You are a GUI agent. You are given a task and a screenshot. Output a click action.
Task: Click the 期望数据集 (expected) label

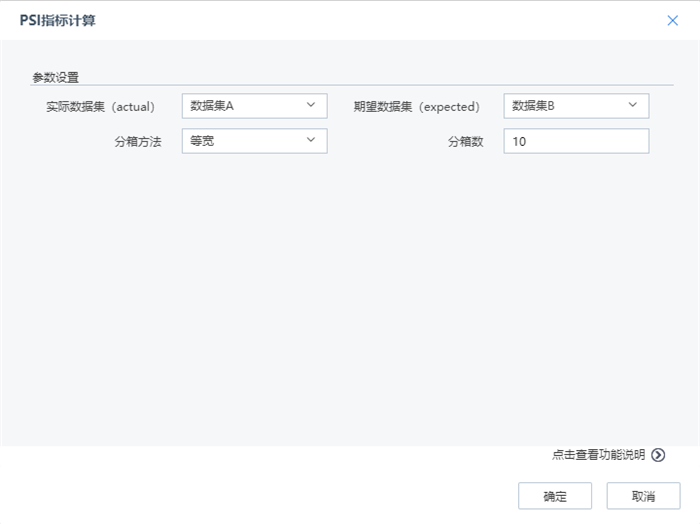[417, 107]
